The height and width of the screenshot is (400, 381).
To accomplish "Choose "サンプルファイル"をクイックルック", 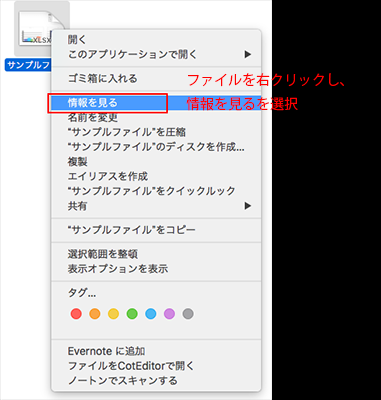I will 156,191.
